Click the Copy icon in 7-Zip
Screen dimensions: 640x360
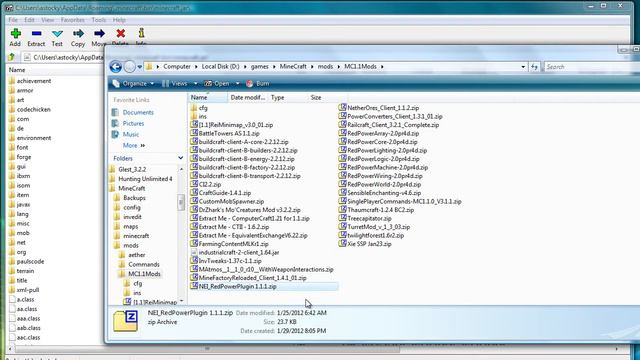tap(78, 33)
